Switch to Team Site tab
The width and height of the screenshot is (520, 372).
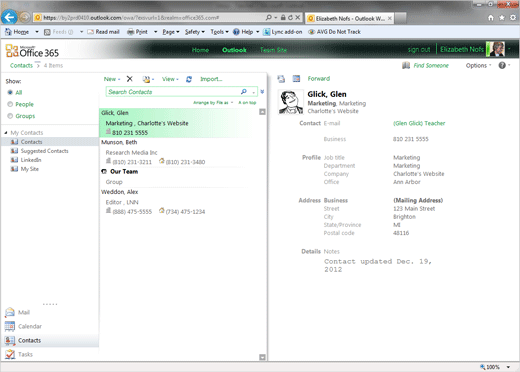point(273,50)
